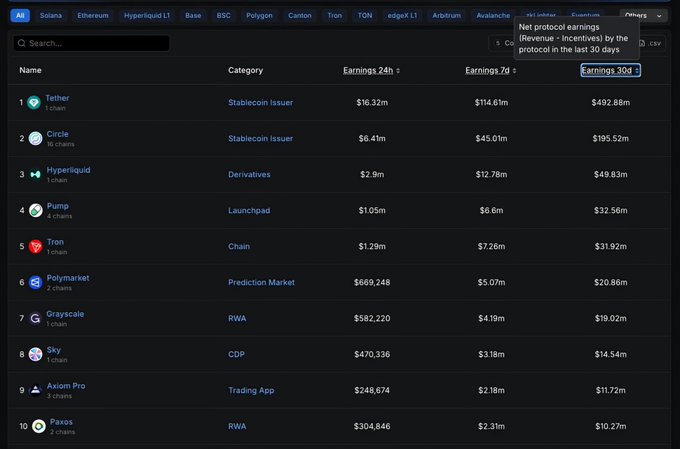Click the search magnifier icon
The height and width of the screenshot is (449, 680).
click(x=22, y=43)
